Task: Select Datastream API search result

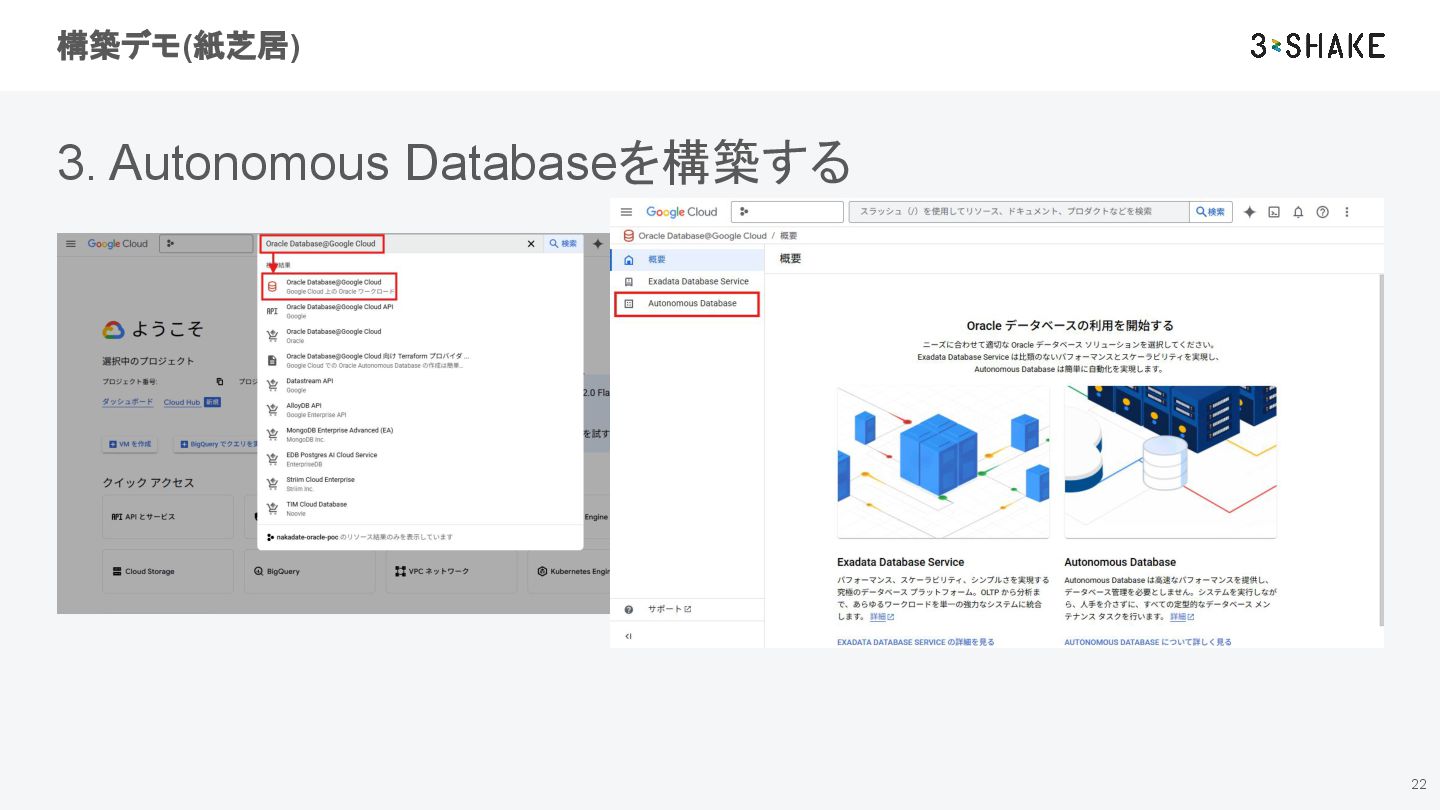Action: (x=420, y=385)
